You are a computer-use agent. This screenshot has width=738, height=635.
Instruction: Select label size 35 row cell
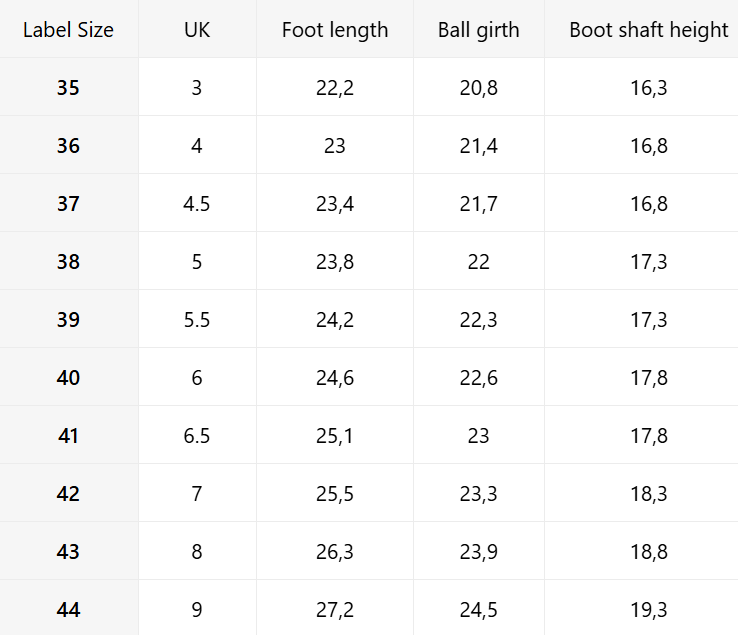[68, 88]
